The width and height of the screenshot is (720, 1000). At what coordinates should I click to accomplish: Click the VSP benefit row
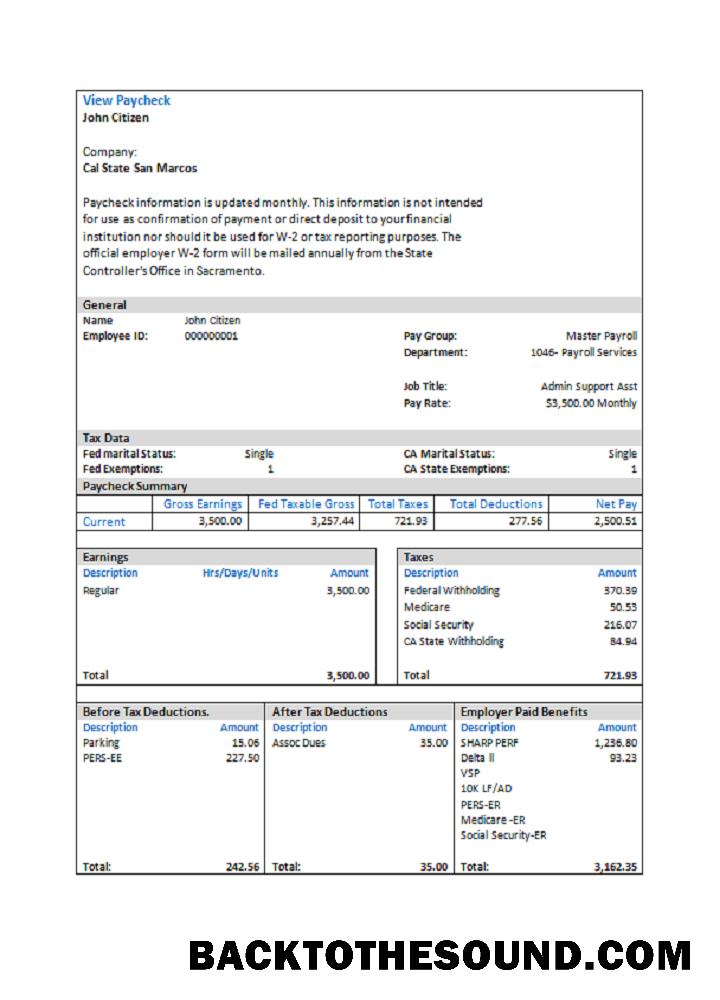pos(470,773)
